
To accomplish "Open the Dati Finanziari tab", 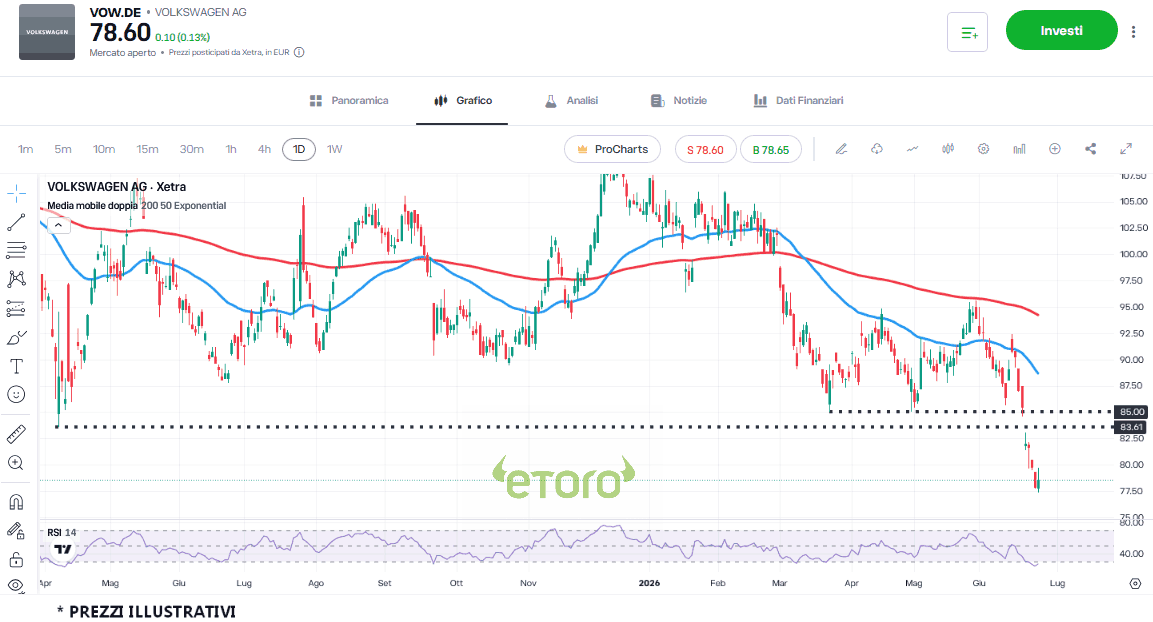I will (x=799, y=101).
